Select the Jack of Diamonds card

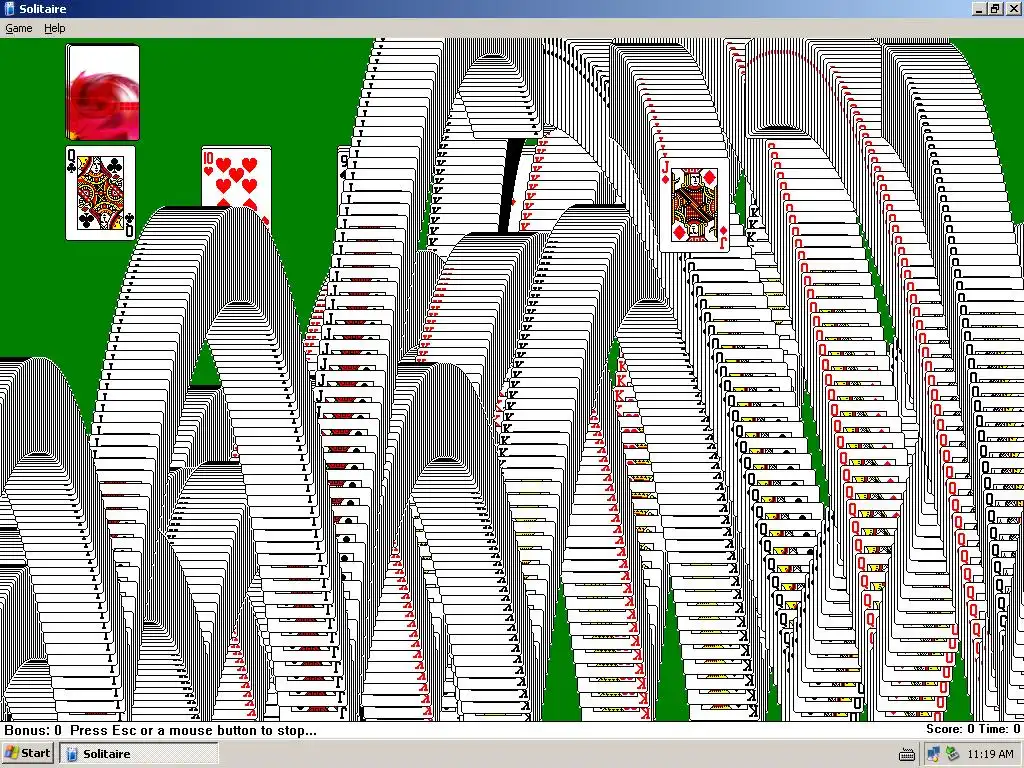pyautogui.click(x=694, y=204)
